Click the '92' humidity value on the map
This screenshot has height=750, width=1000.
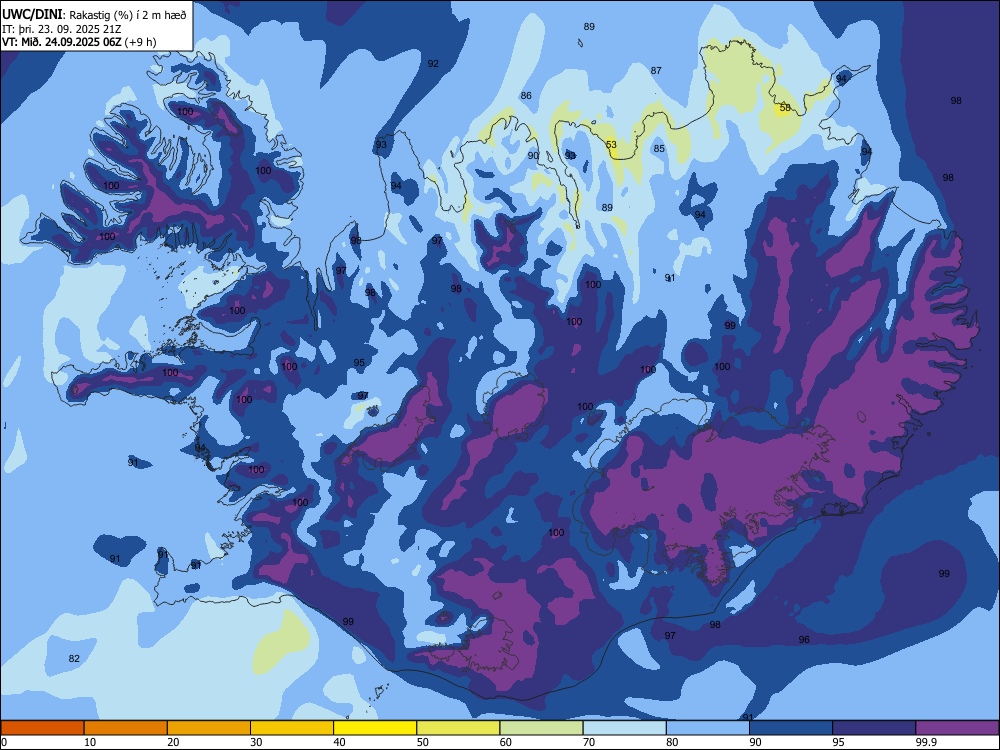(x=433, y=63)
